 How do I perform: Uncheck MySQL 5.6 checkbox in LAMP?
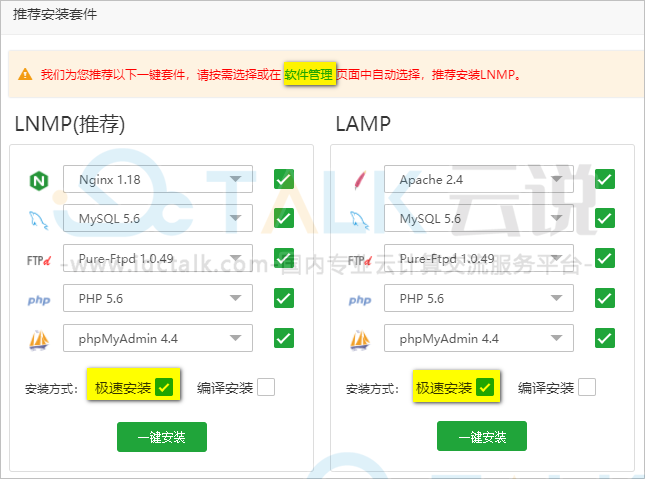point(605,218)
